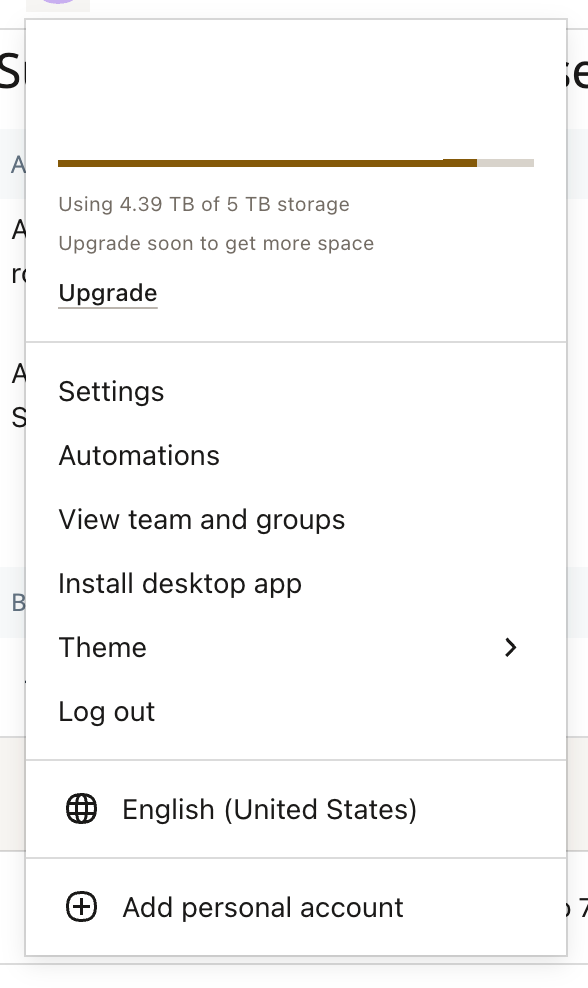
Task: Open the Theme options submenu
Action: [x=102, y=647]
